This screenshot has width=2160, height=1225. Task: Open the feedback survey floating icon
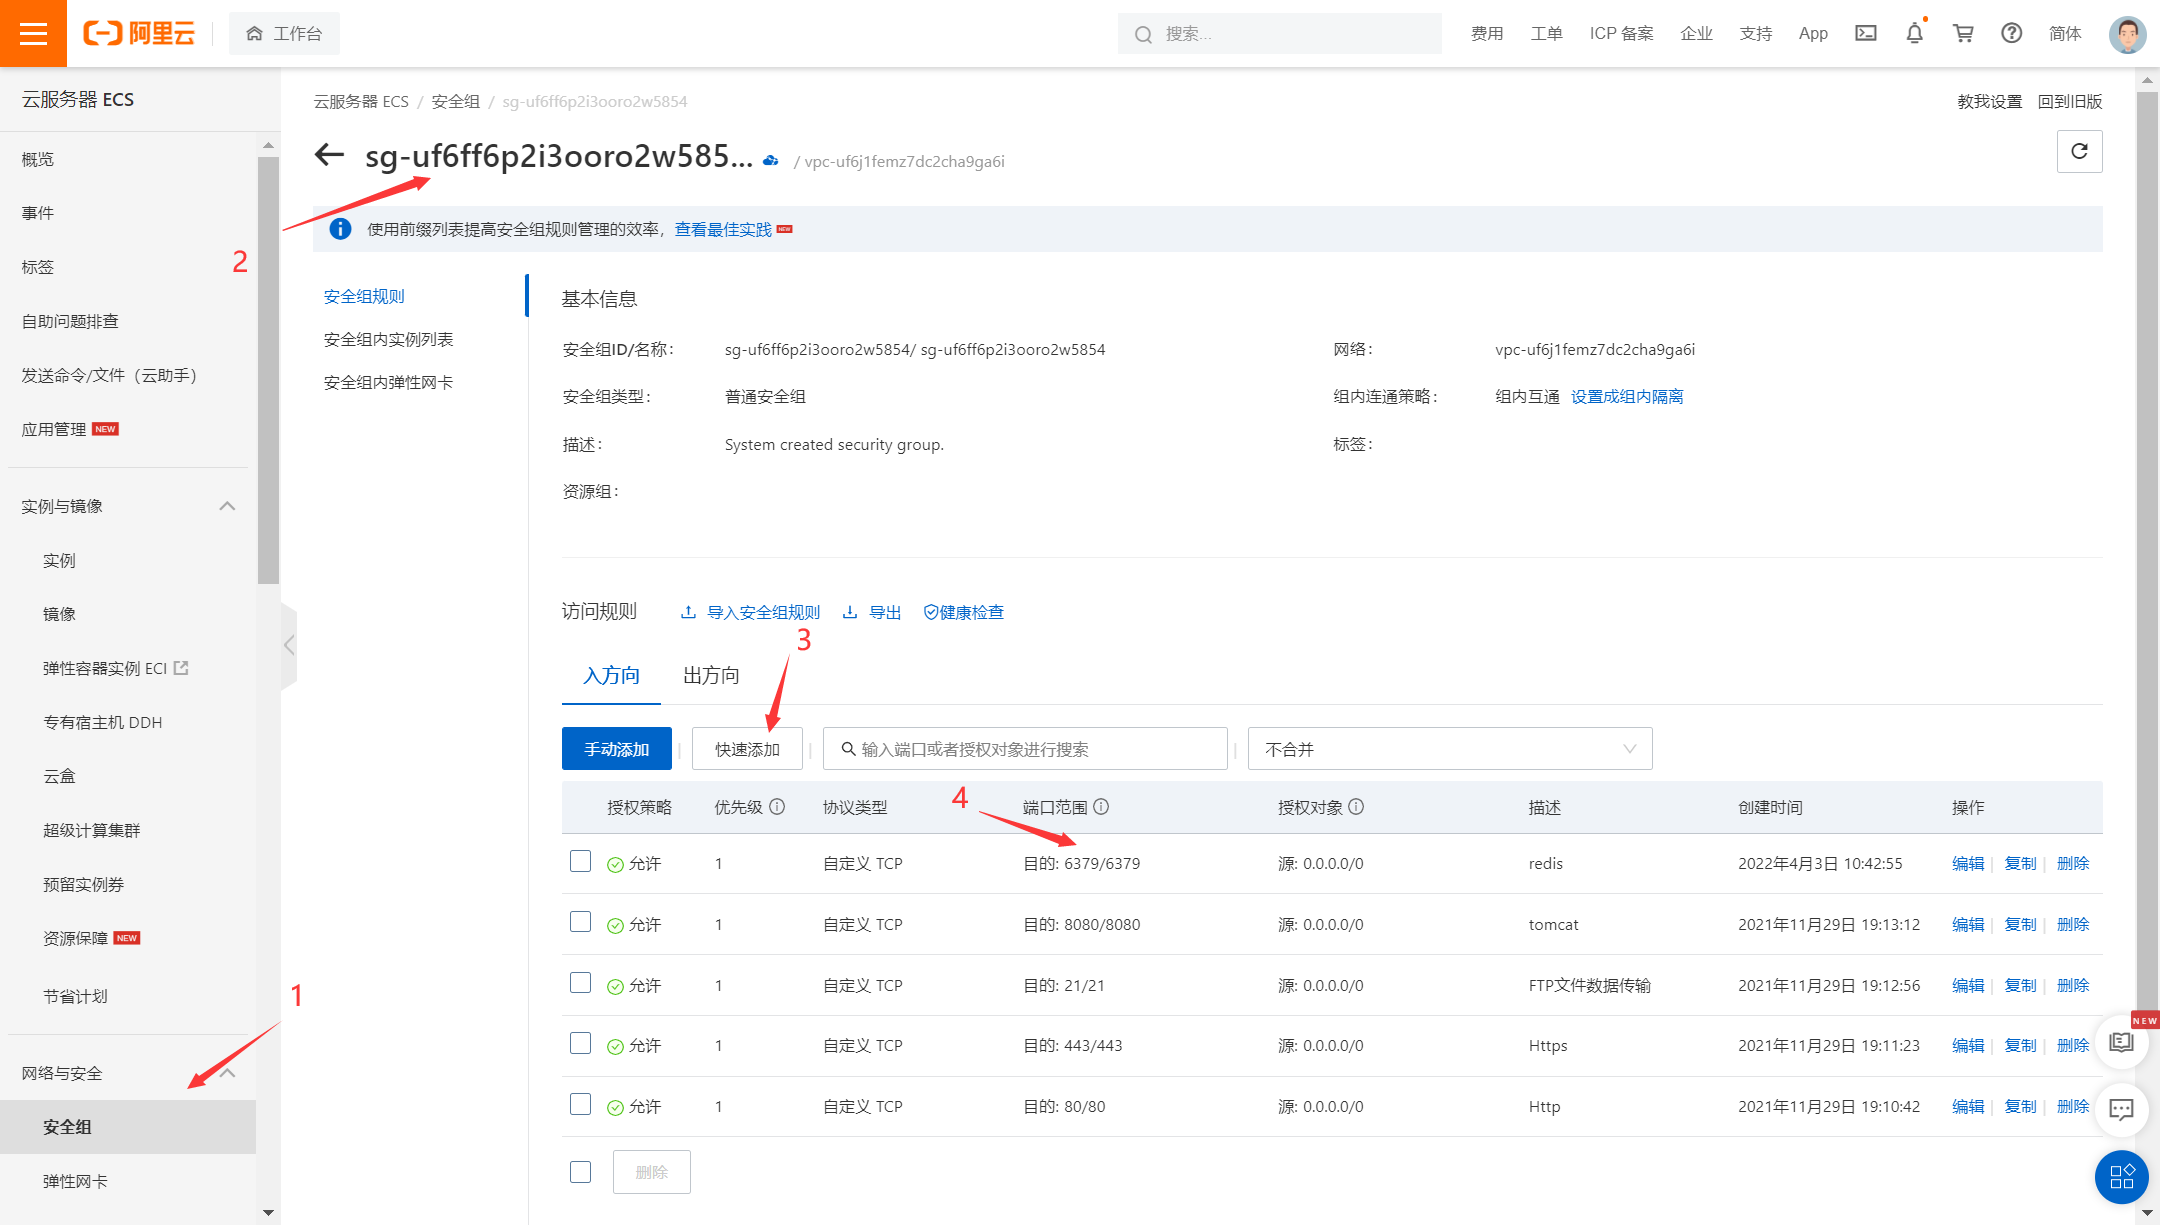tap(2121, 1042)
